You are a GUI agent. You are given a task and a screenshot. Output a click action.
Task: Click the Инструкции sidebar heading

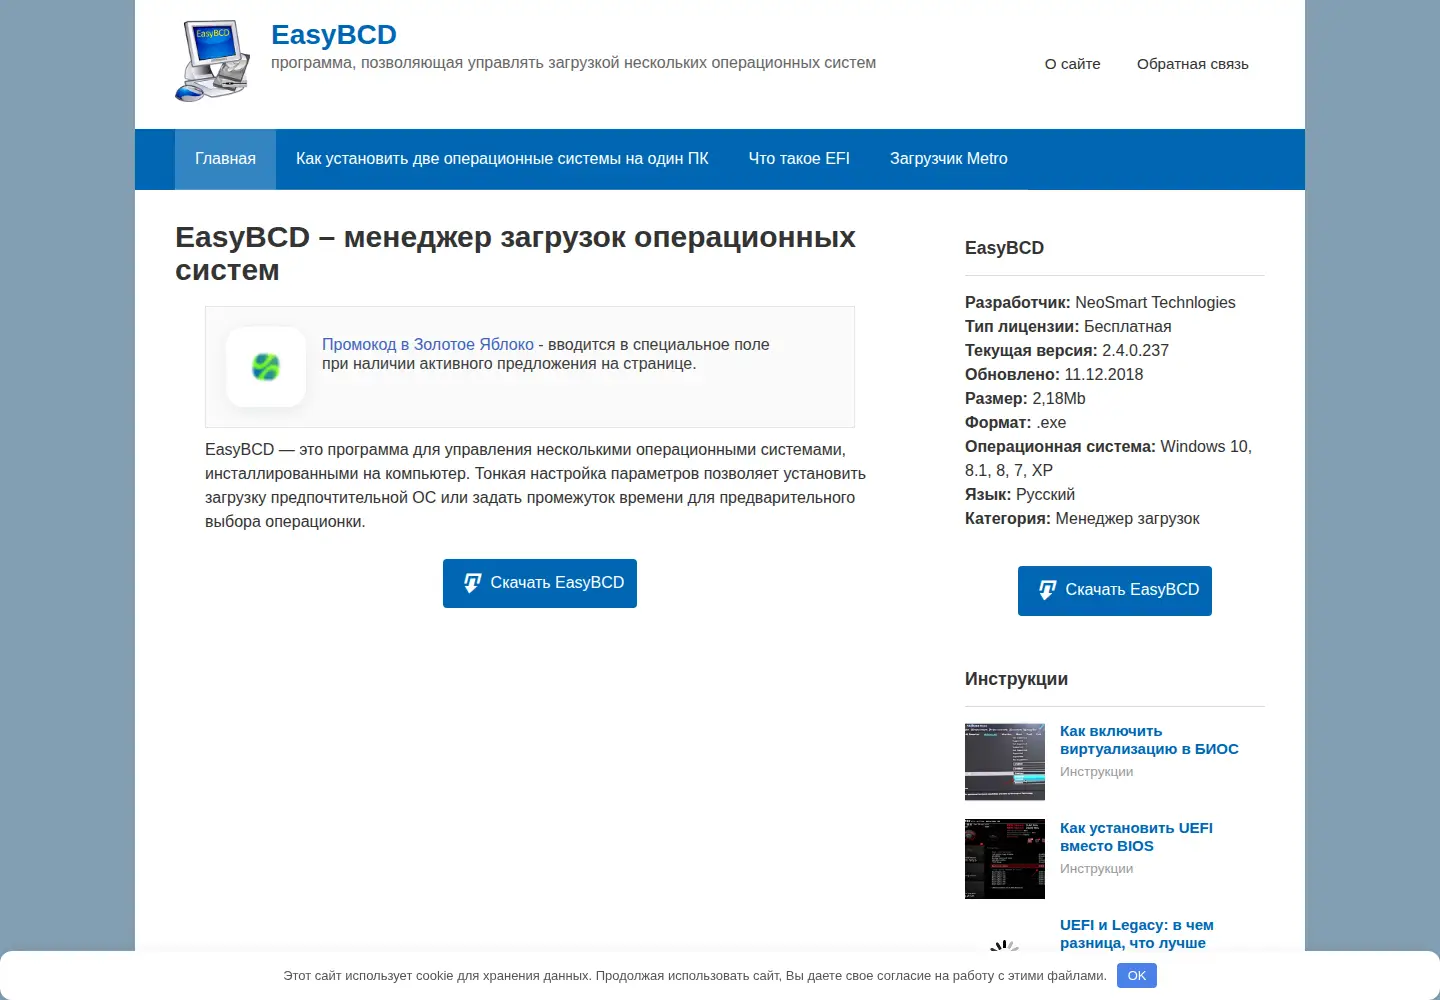coord(1016,679)
